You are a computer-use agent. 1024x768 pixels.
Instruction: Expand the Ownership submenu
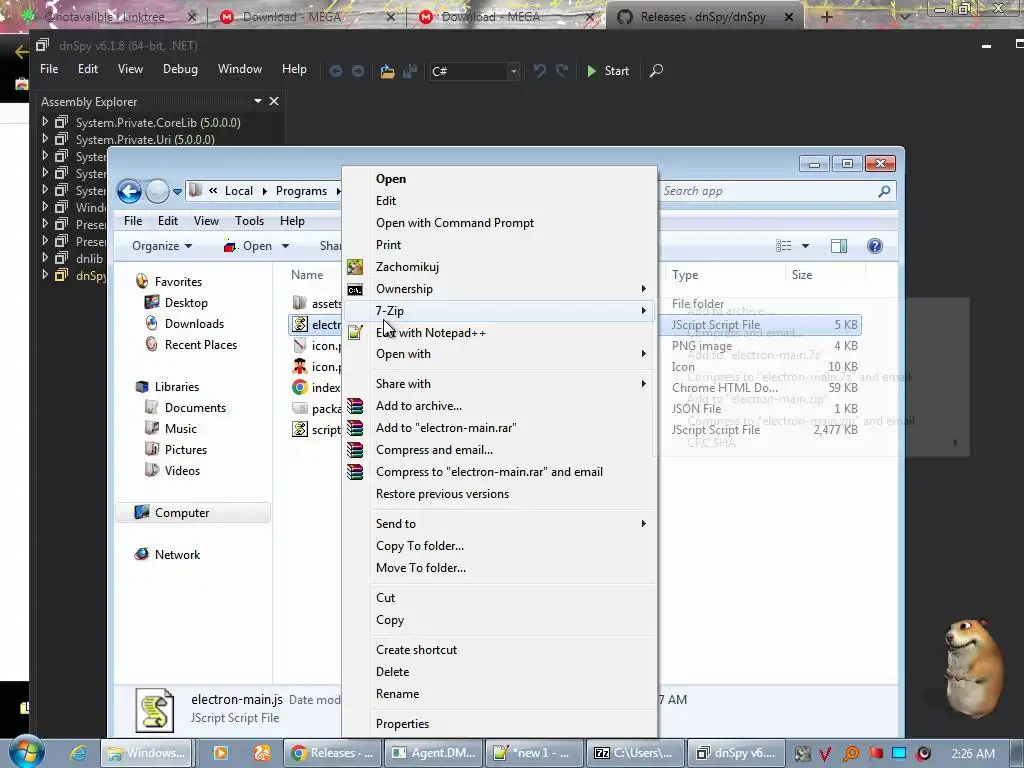[x=500, y=289]
